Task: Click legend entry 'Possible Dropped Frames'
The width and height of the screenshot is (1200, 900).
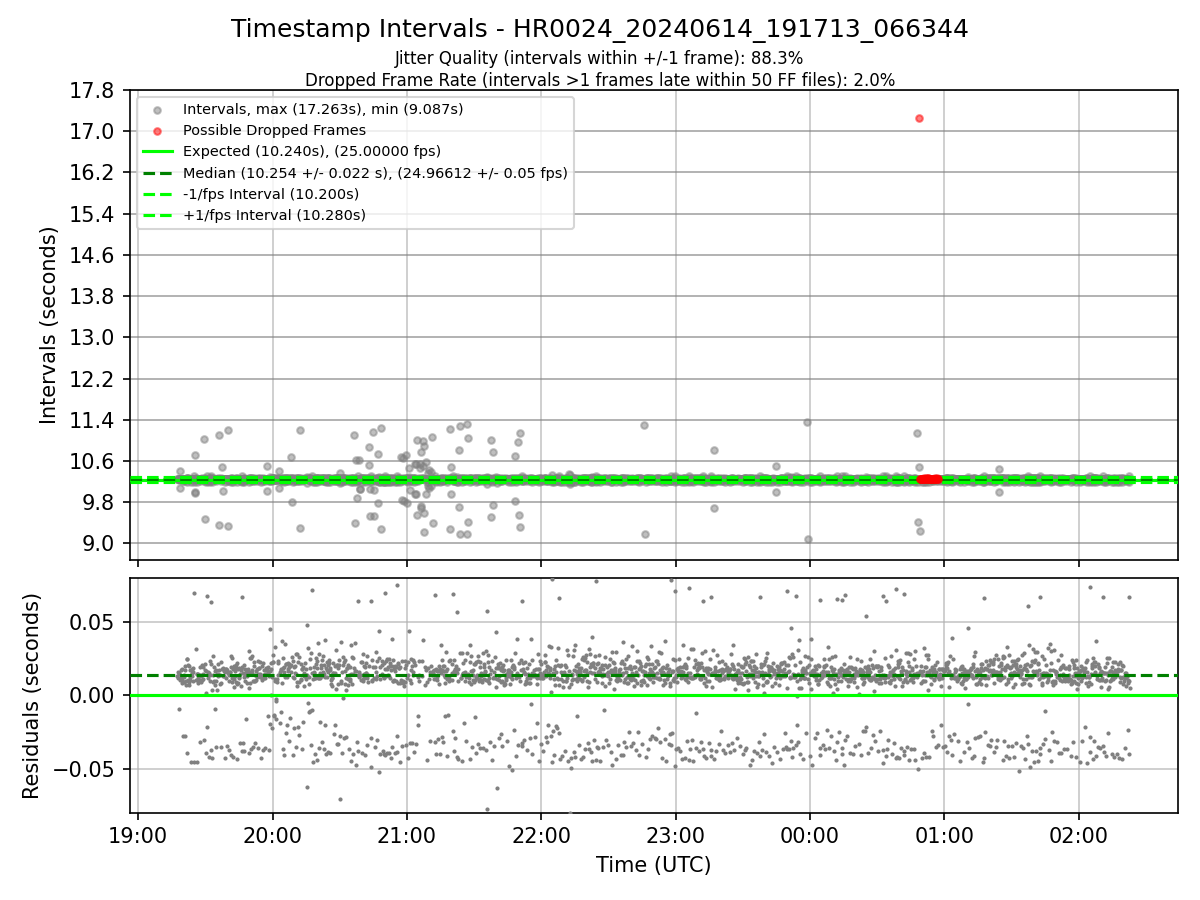Action: pos(274,130)
